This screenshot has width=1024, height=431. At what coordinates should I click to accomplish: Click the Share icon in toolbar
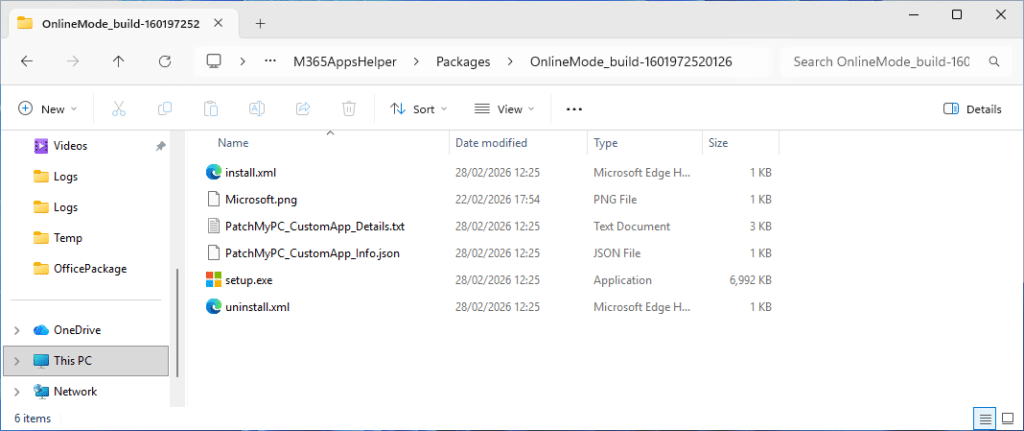point(303,109)
